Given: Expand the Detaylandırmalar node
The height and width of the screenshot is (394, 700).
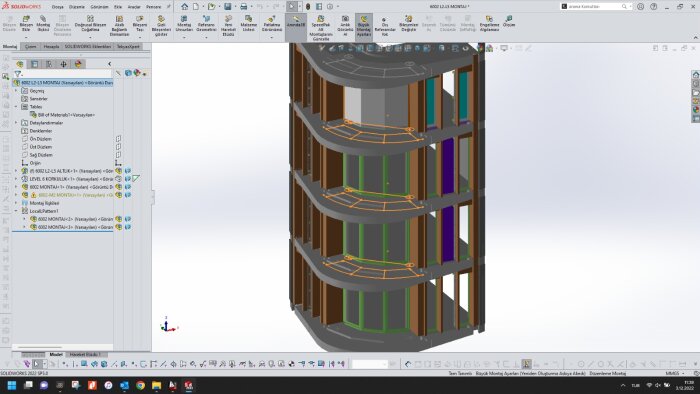Looking at the screenshot, I should coord(17,123).
